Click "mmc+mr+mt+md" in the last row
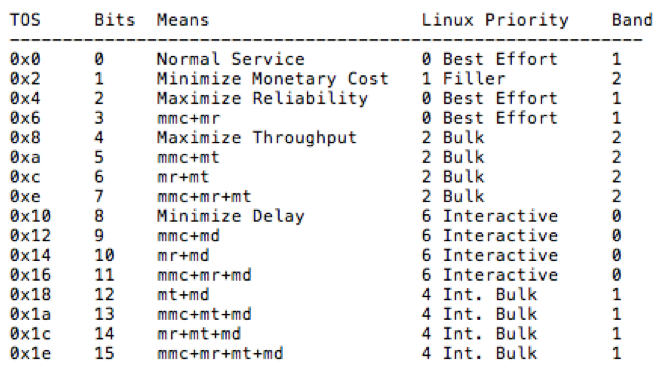The width and height of the screenshot is (672, 379). 220,354
